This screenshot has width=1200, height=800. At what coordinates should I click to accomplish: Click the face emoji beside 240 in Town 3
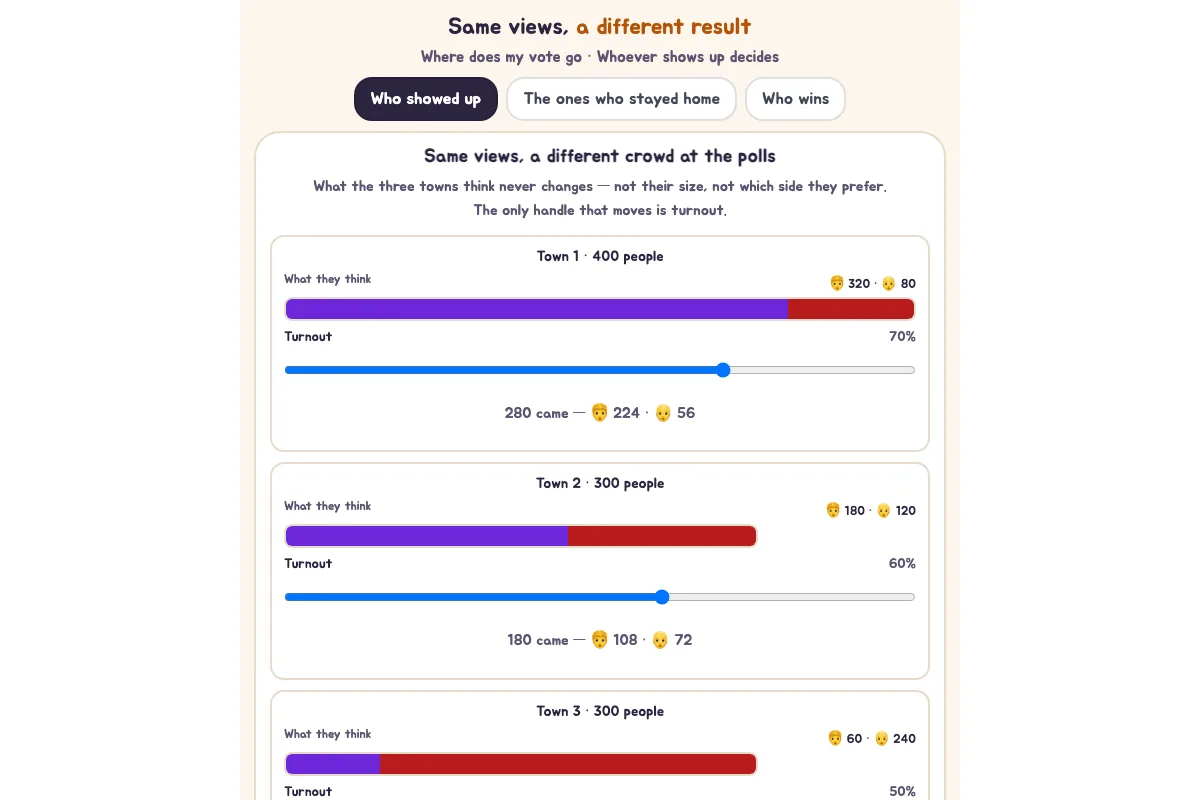(x=882, y=738)
